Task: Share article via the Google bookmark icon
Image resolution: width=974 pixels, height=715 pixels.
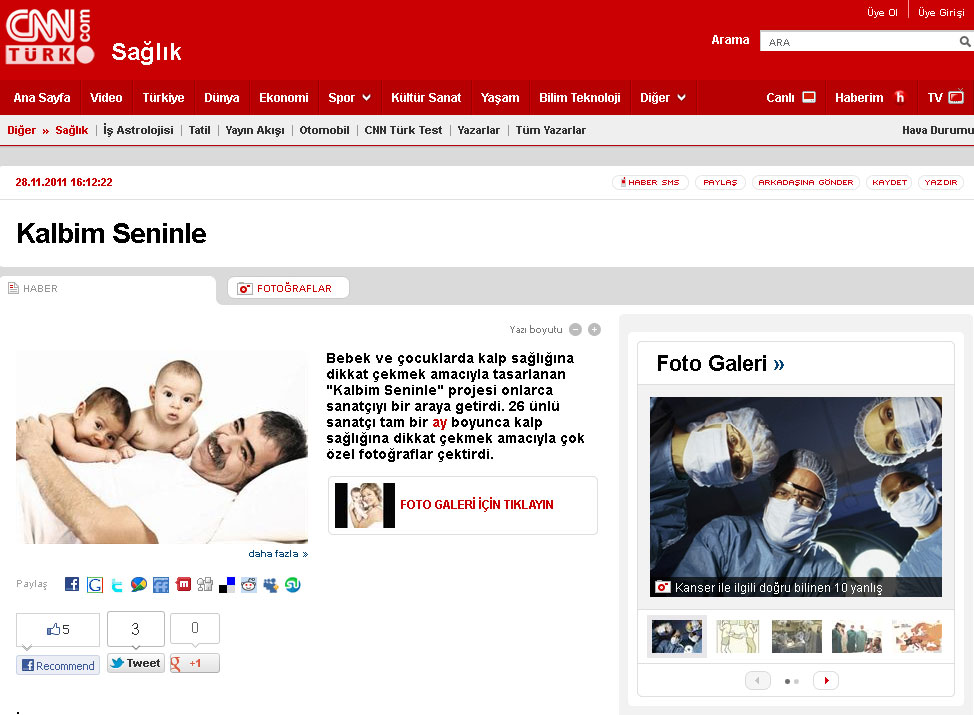Action: [94, 585]
